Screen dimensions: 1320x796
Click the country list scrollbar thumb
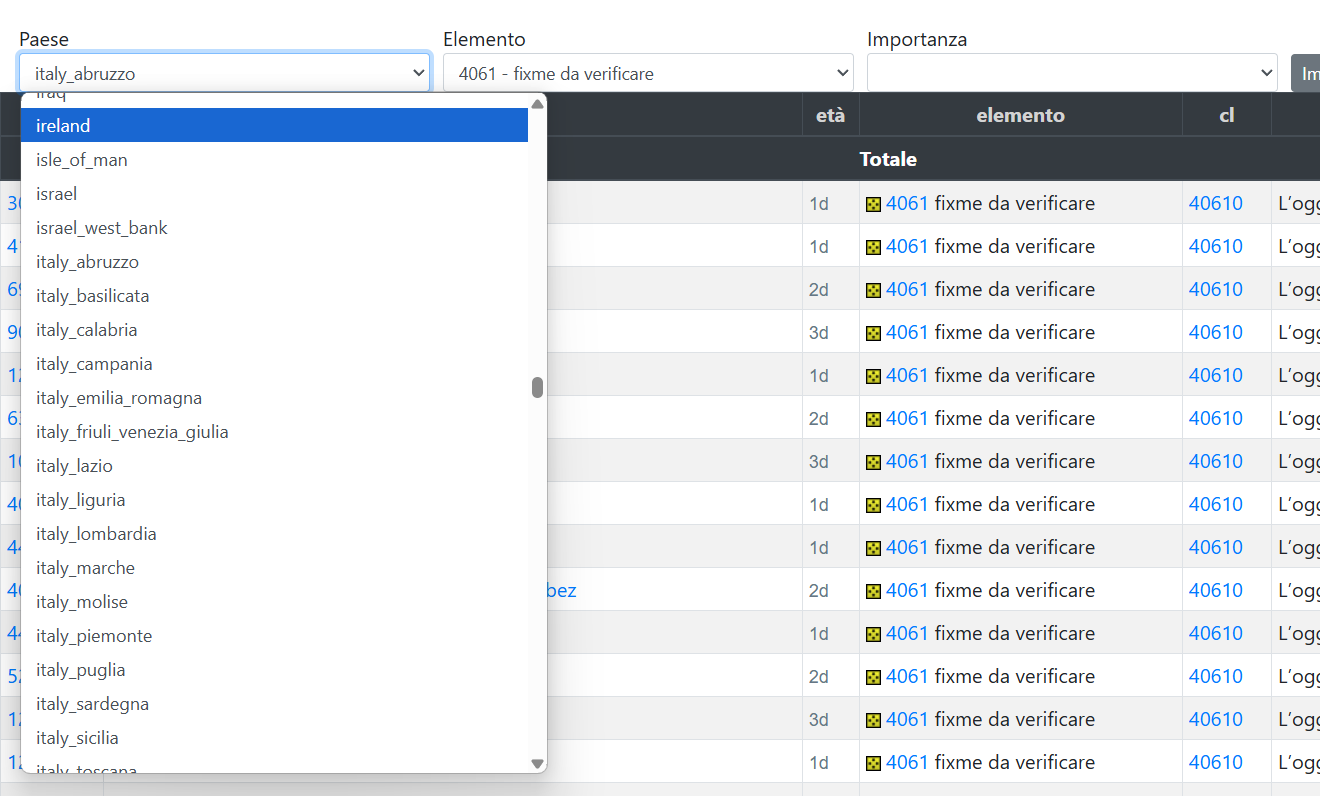[537, 387]
